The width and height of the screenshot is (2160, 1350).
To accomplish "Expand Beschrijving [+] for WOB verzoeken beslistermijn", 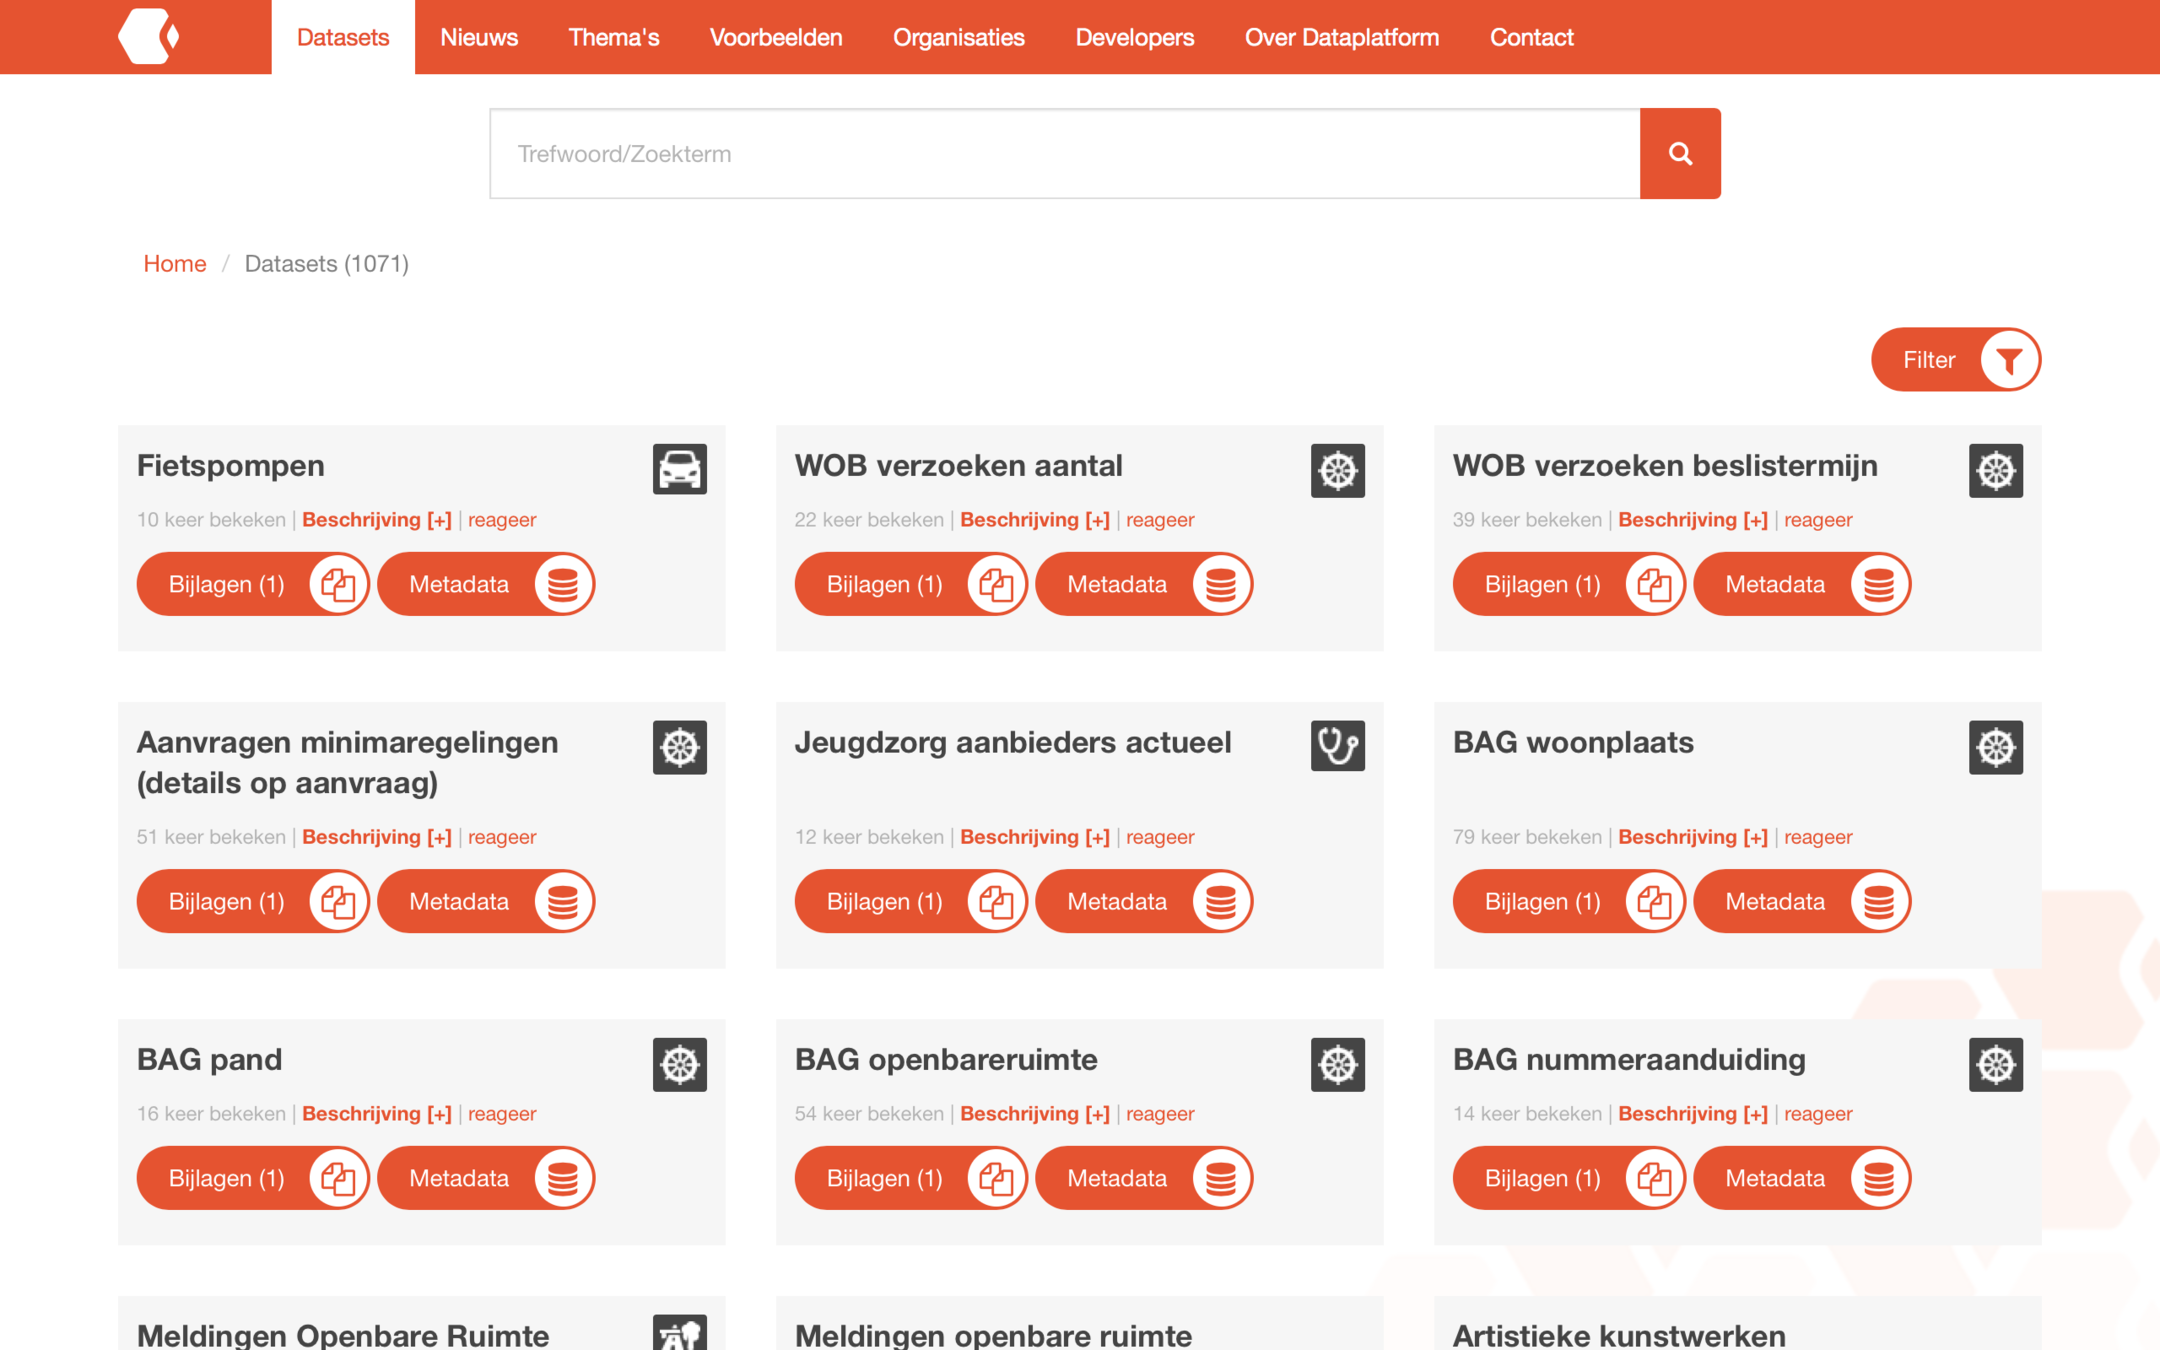I will click(x=1692, y=520).
